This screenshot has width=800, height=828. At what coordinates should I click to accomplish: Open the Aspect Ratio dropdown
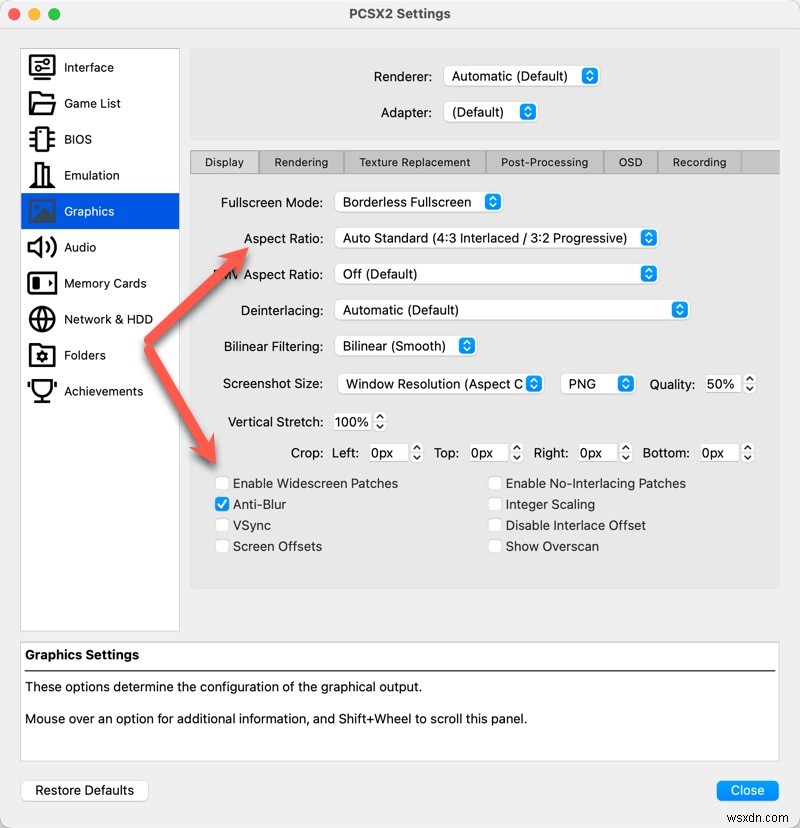pyautogui.click(x=496, y=238)
